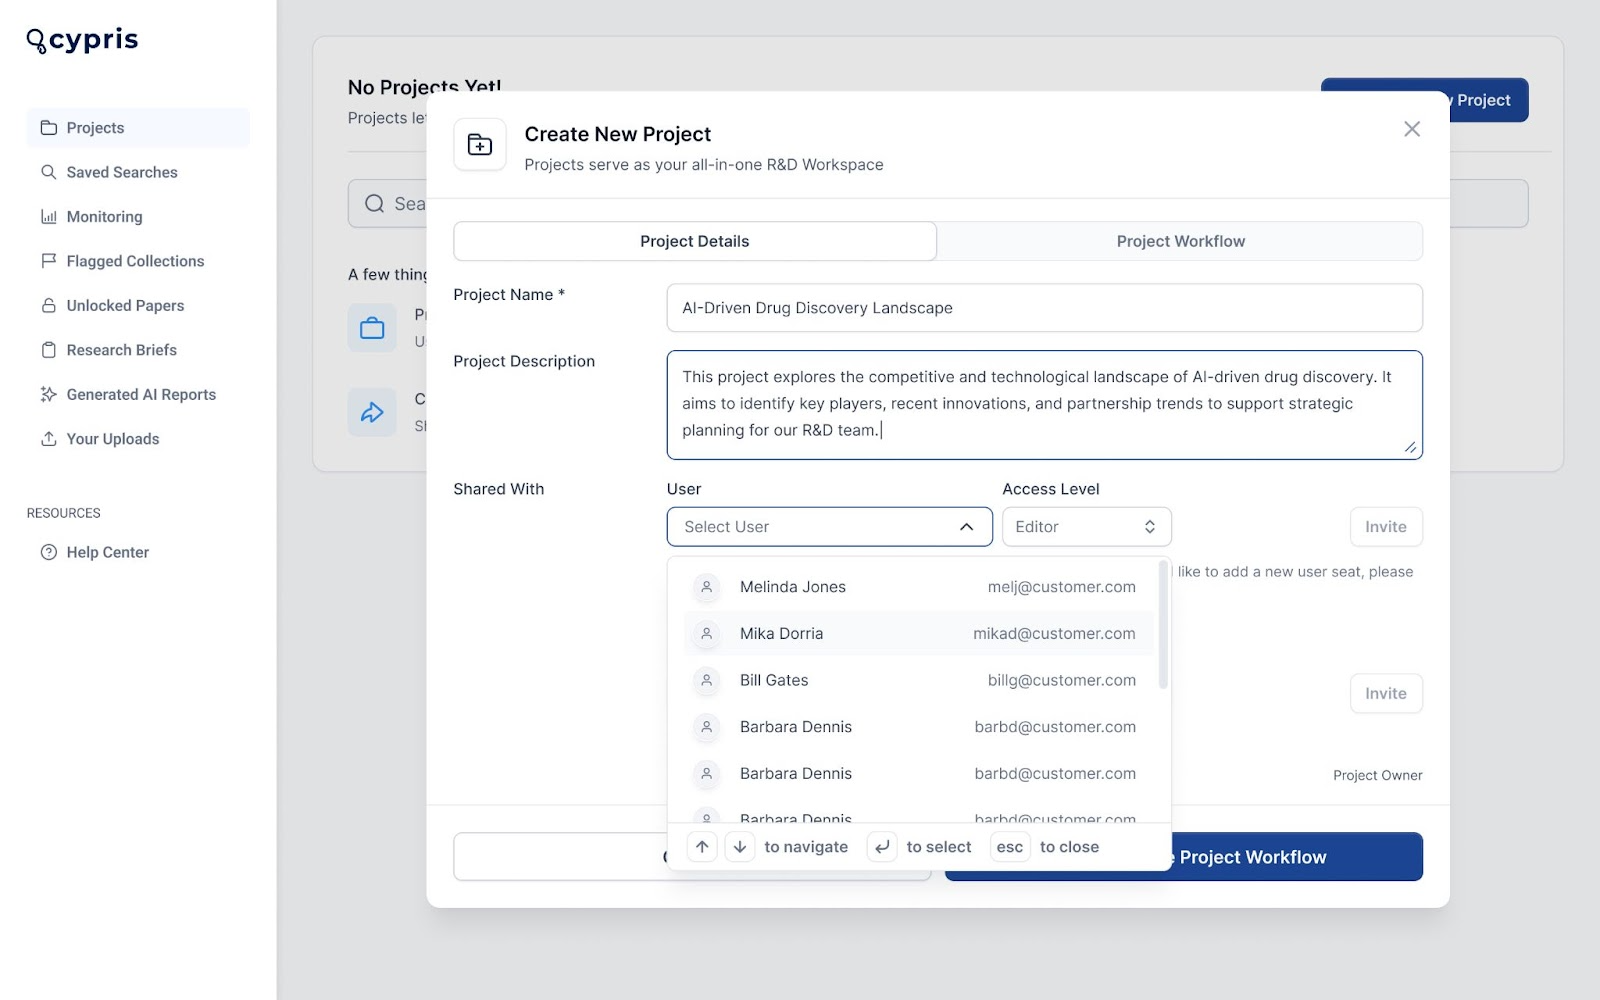Click the Select User chevron arrow
1600x1000 pixels.
966,527
